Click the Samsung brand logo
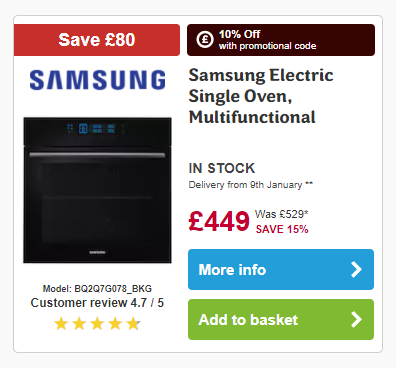Image resolution: width=396 pixels, height=368 pixels. (x=97, y=80)
